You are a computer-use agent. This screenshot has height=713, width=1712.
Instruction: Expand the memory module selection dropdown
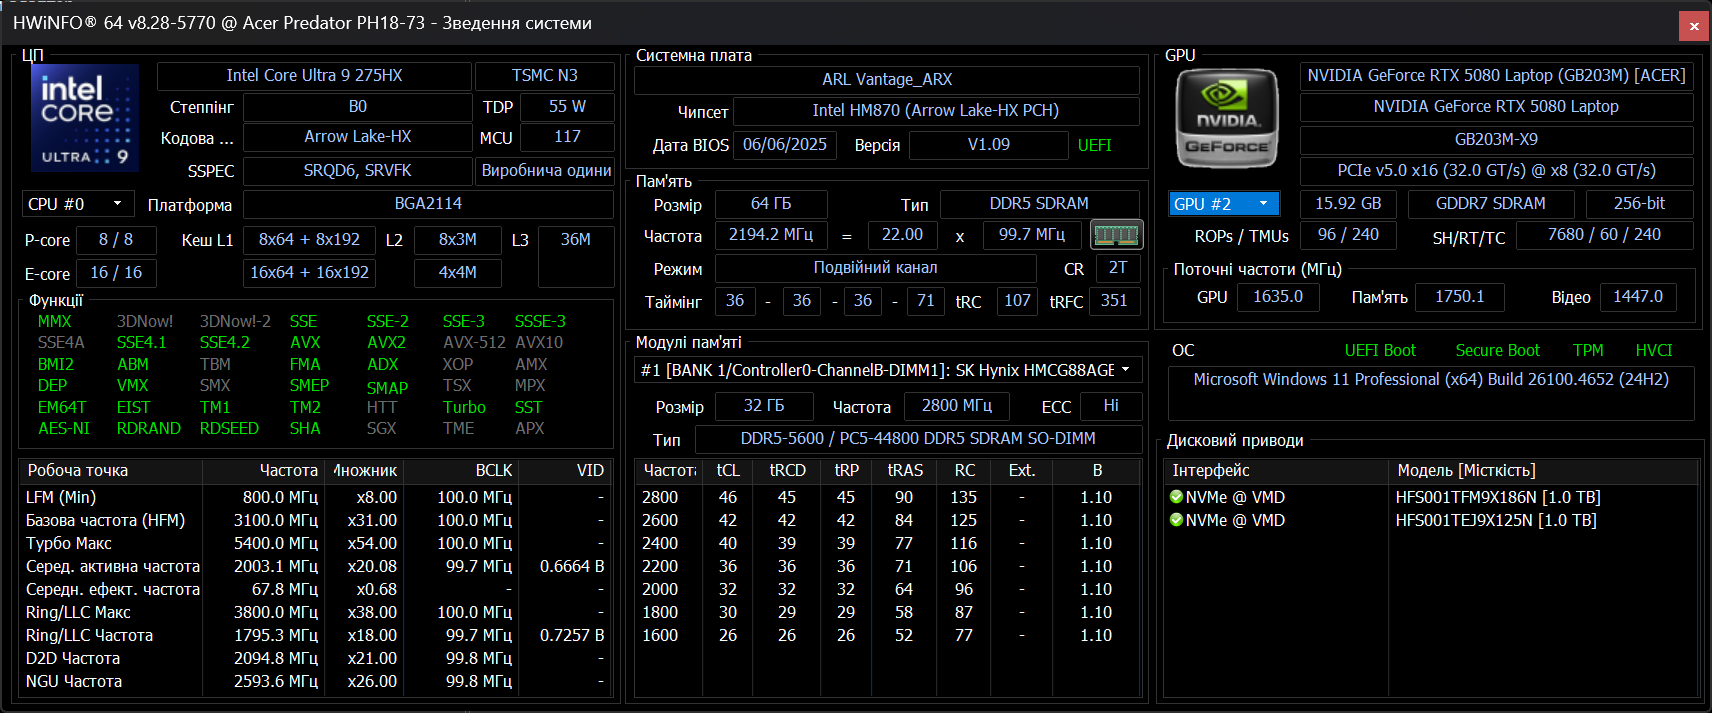click(888, 370)
